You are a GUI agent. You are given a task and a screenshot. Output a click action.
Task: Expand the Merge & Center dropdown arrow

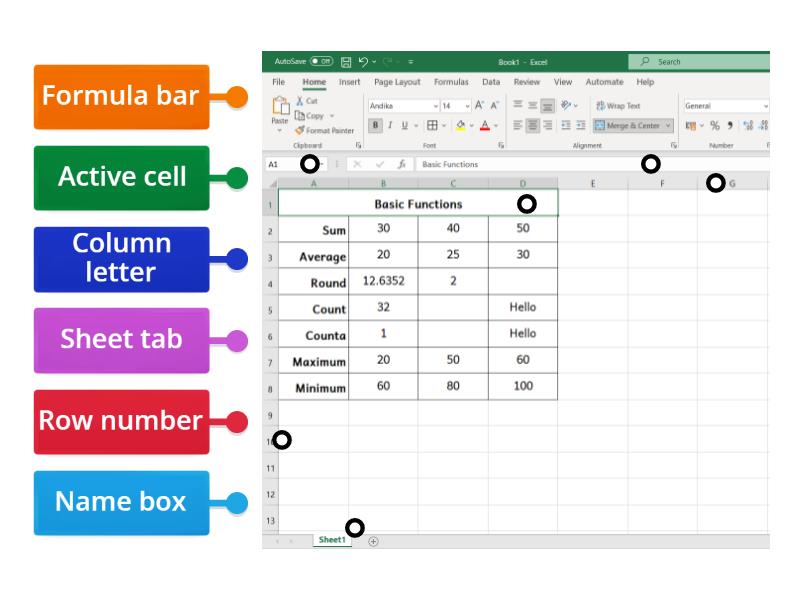(x=668, y=126)
